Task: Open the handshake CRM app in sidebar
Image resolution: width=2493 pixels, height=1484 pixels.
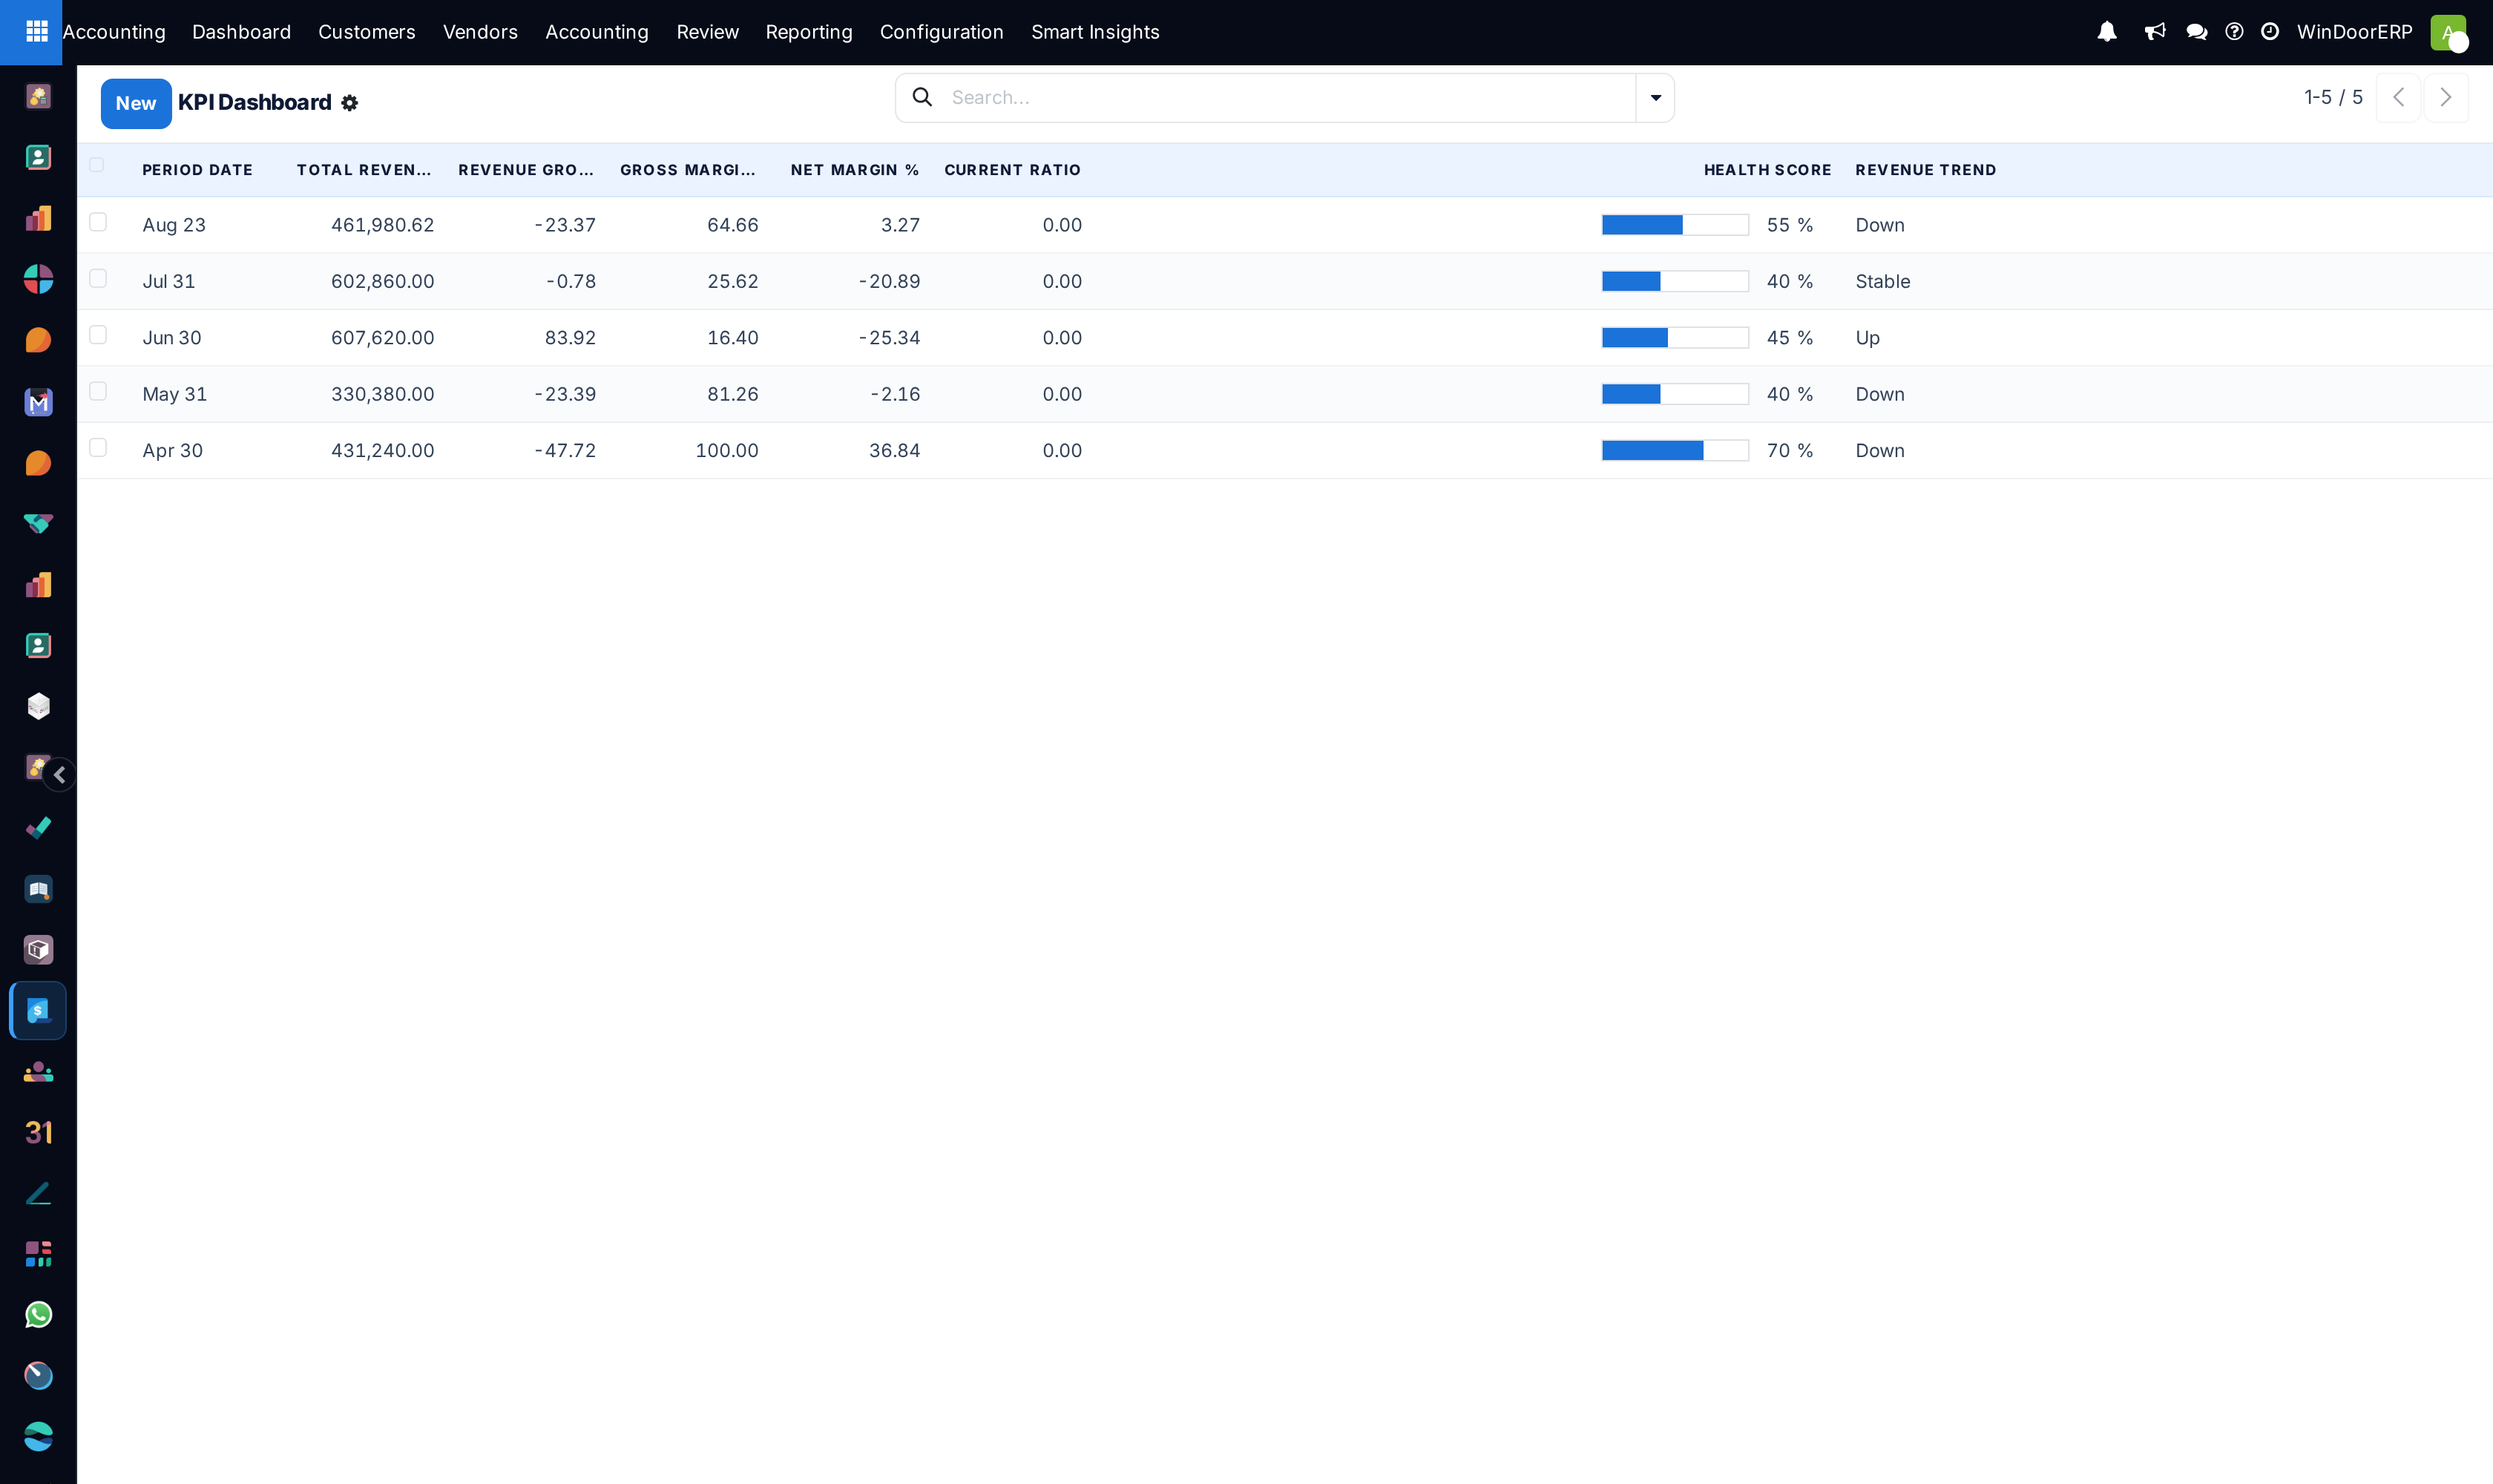Action: 38,524
